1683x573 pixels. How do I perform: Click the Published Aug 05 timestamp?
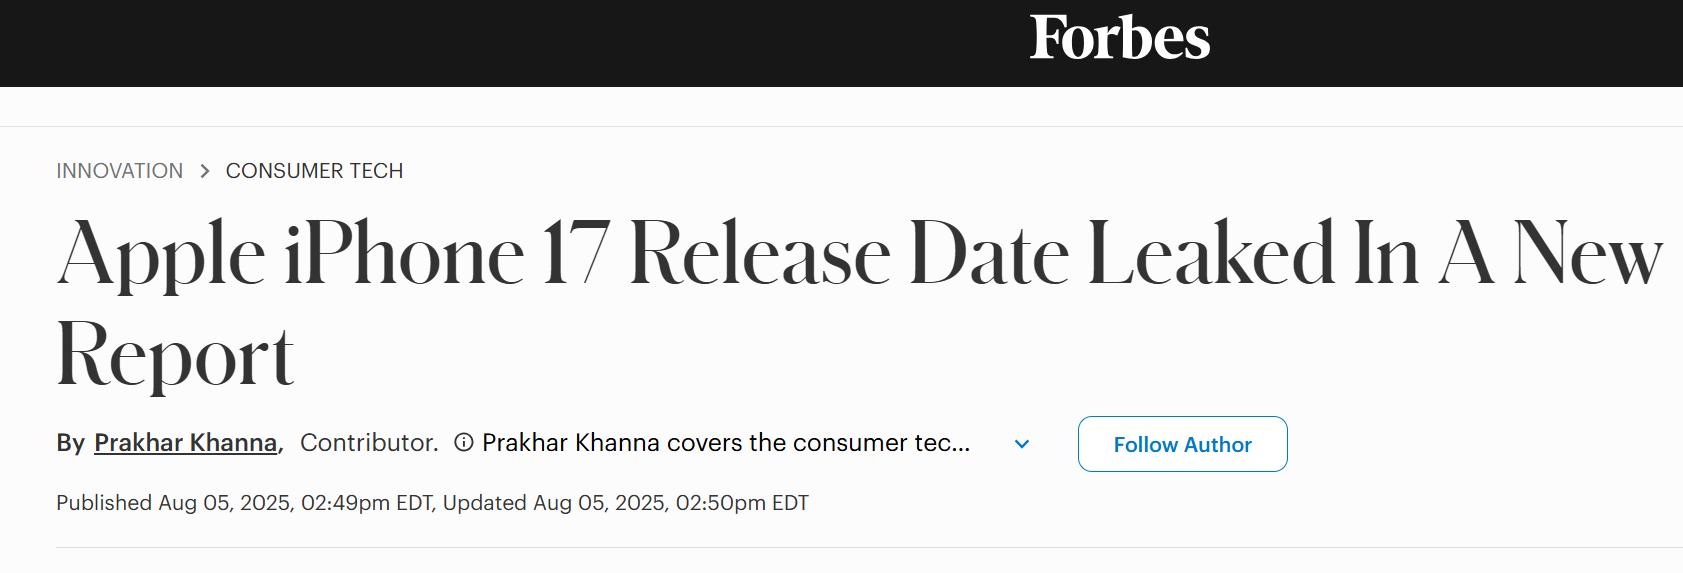tap(245, 503)
